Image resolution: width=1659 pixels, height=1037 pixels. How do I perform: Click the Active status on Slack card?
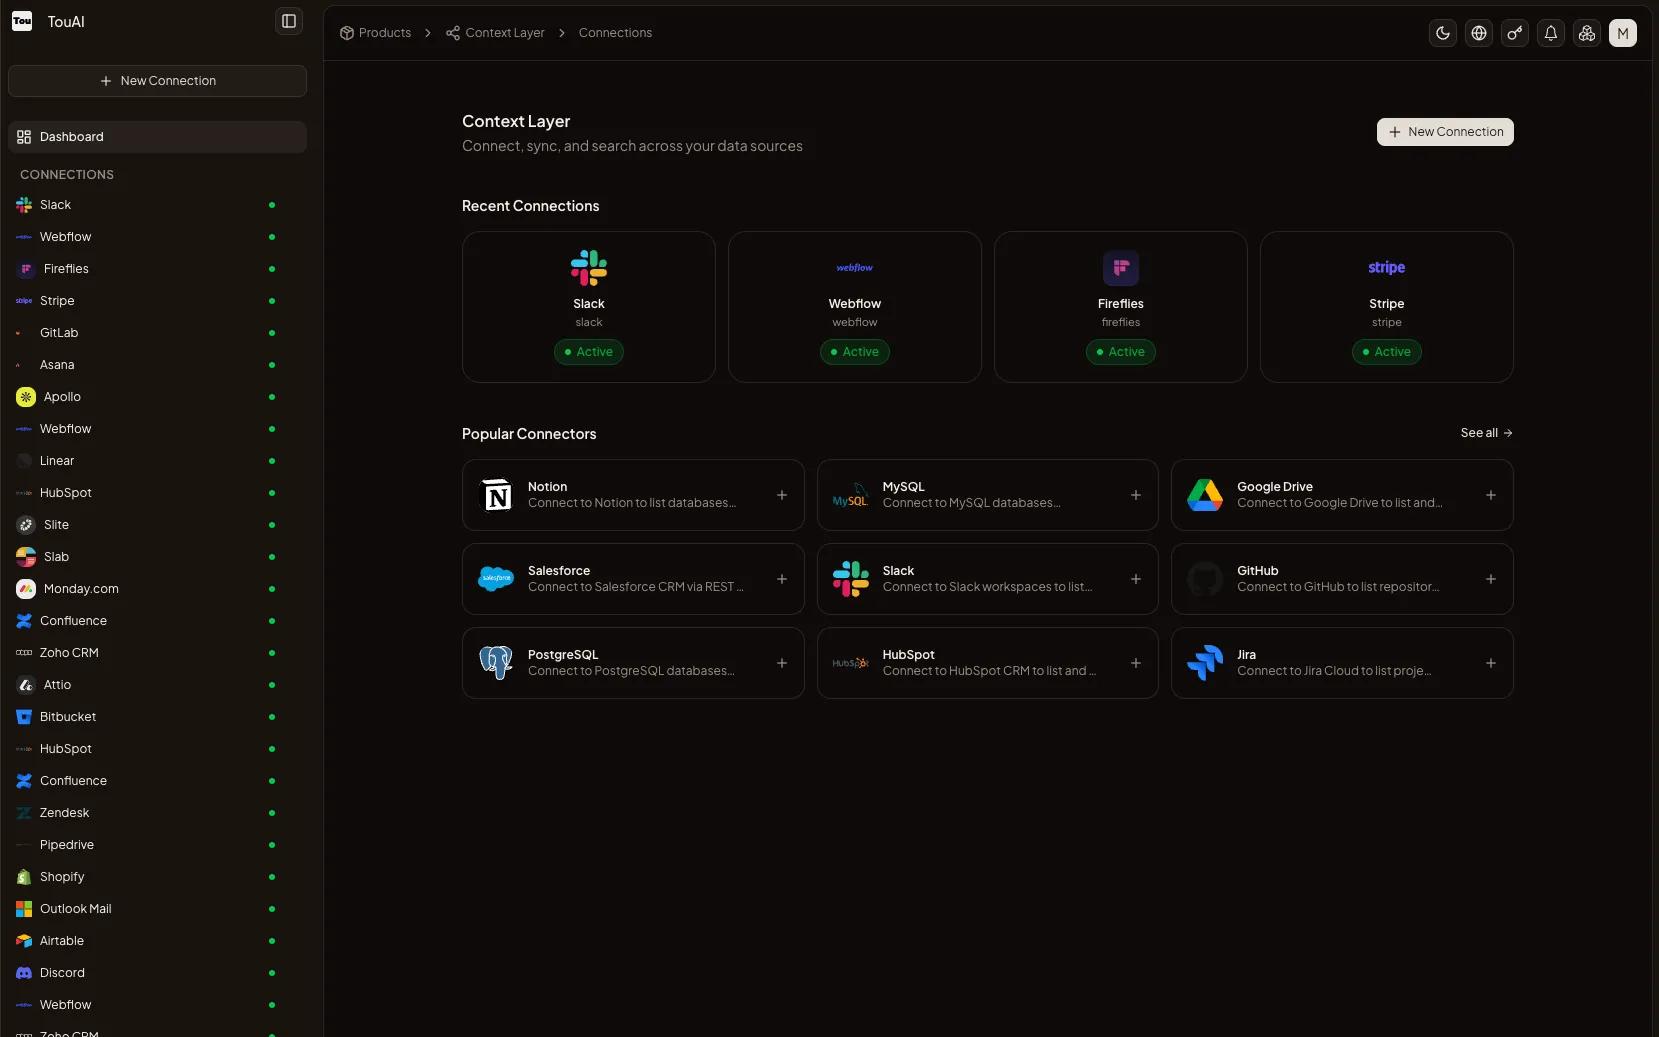pyautogui.click(x=589, y=352)
